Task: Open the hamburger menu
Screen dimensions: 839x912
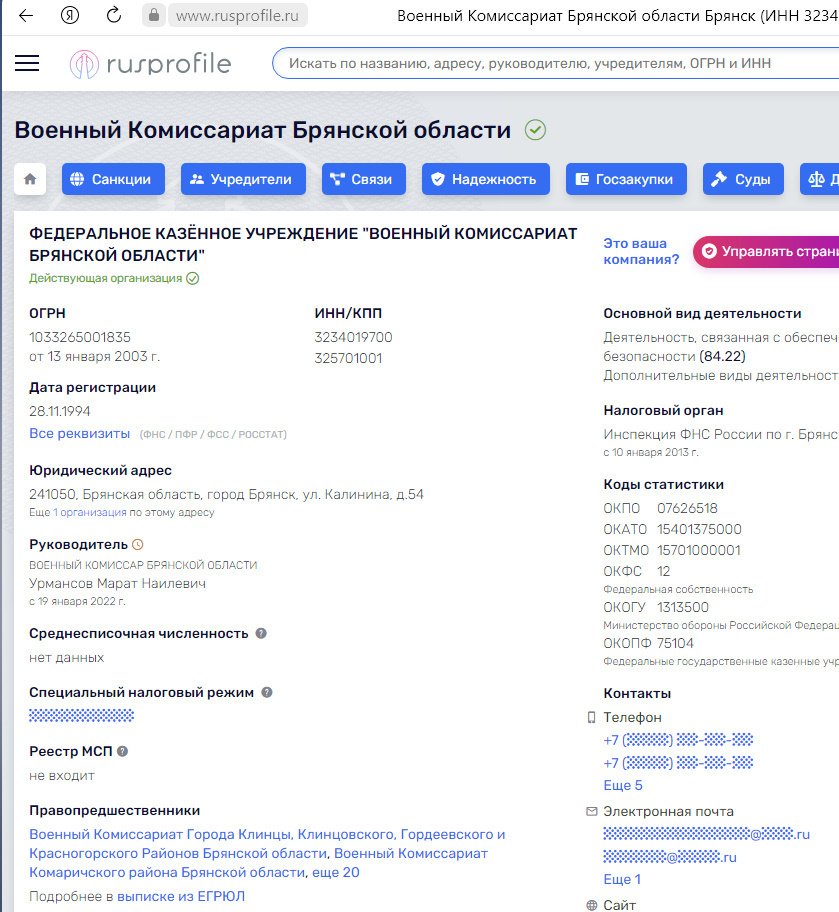Action: pyautogui.click(x=27, y=64)
